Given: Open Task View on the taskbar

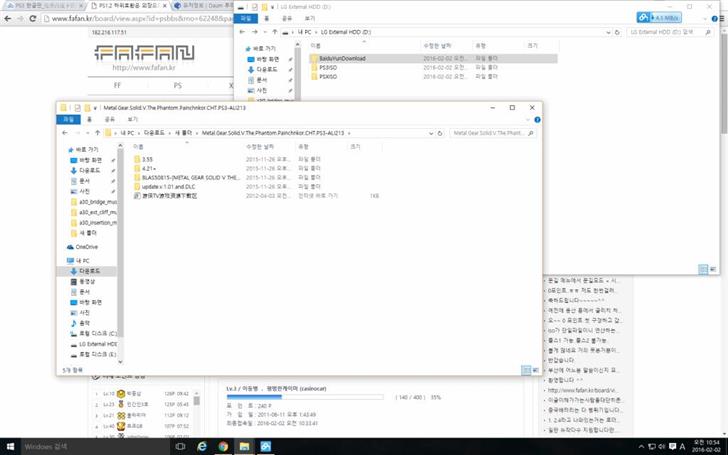Looking at the screenshot, I should (x=180, y=447).
